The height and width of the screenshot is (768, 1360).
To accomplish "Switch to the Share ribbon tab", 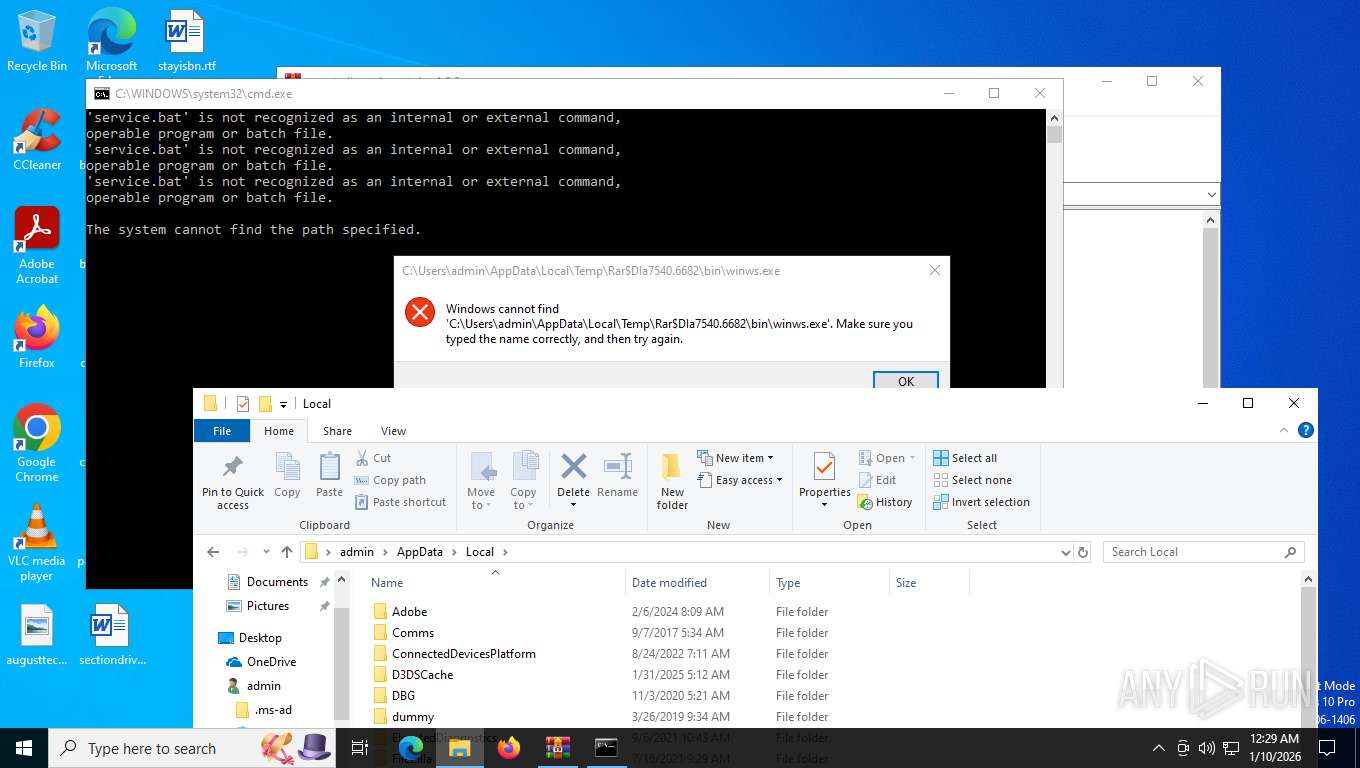I will (337, 431).
